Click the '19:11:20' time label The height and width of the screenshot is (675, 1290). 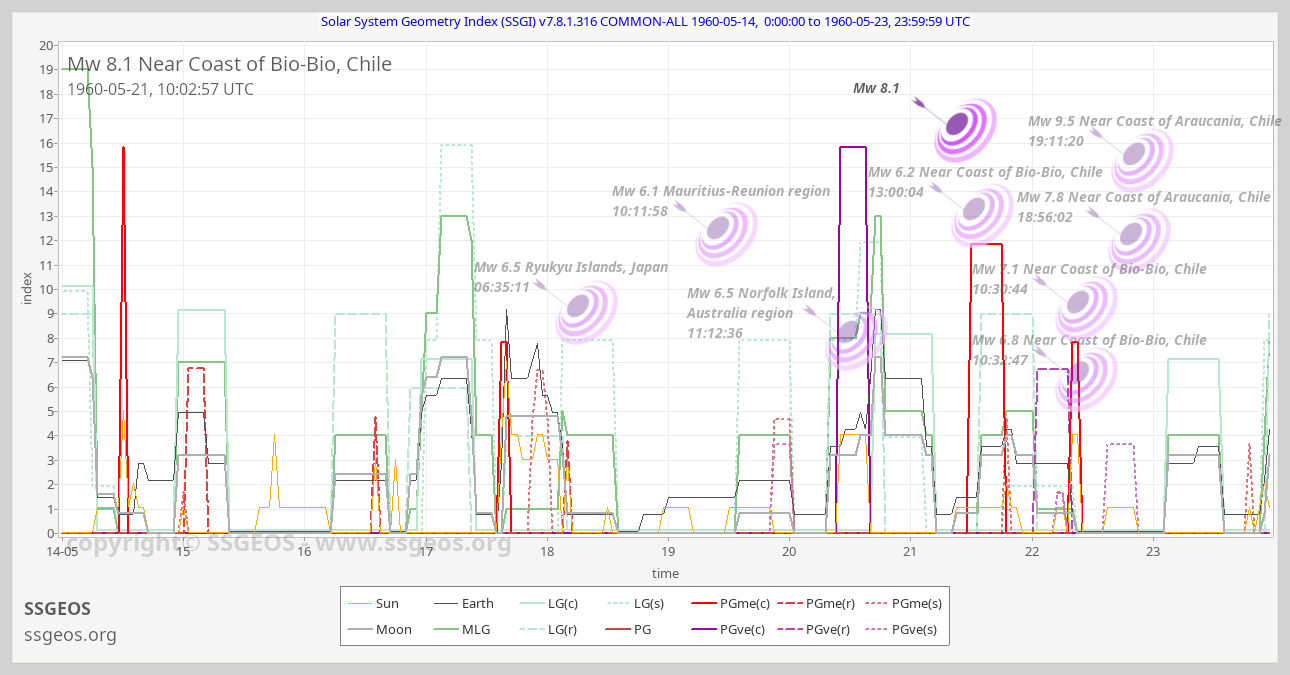point(1055,141)
